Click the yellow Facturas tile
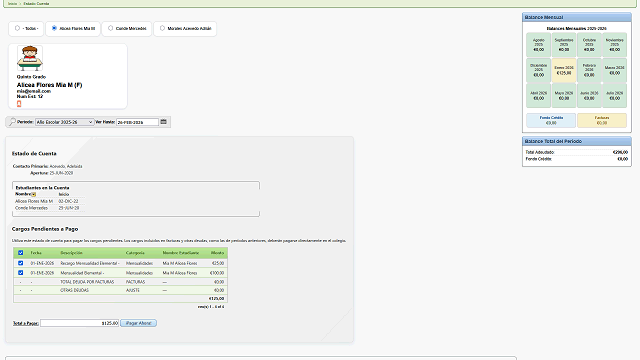The image size is (640, 360). point(602,120)
